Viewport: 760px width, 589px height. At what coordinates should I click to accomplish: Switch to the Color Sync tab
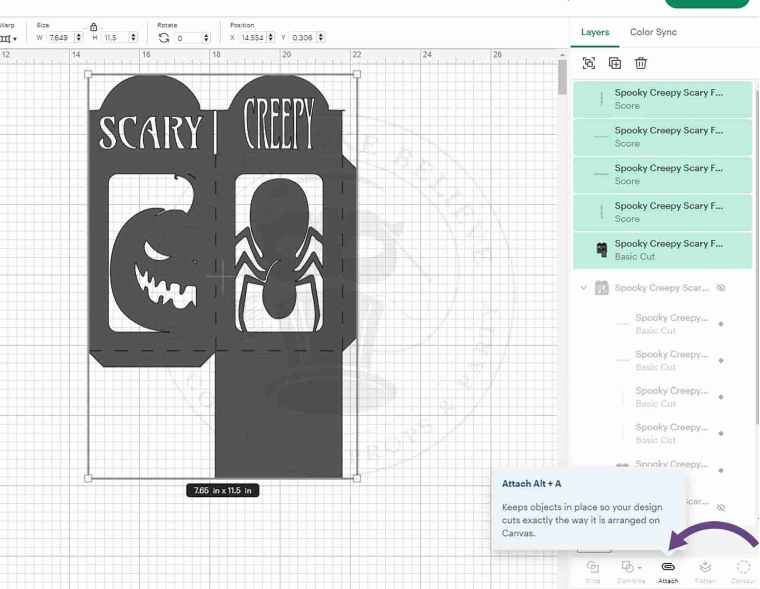[x=653, y=32]
